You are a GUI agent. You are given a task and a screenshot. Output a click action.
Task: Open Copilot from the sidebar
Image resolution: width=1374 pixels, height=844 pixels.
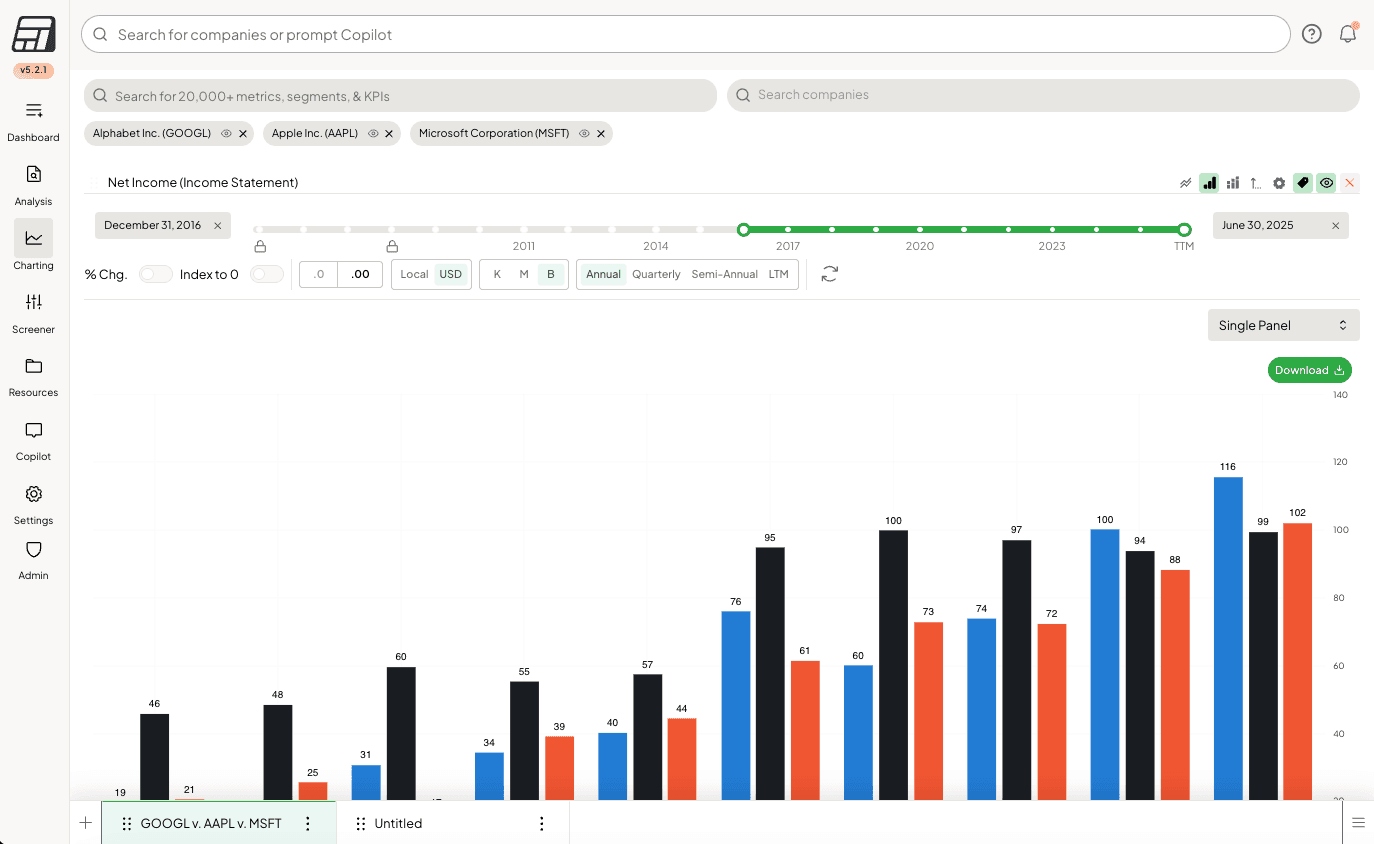(33, 440)
